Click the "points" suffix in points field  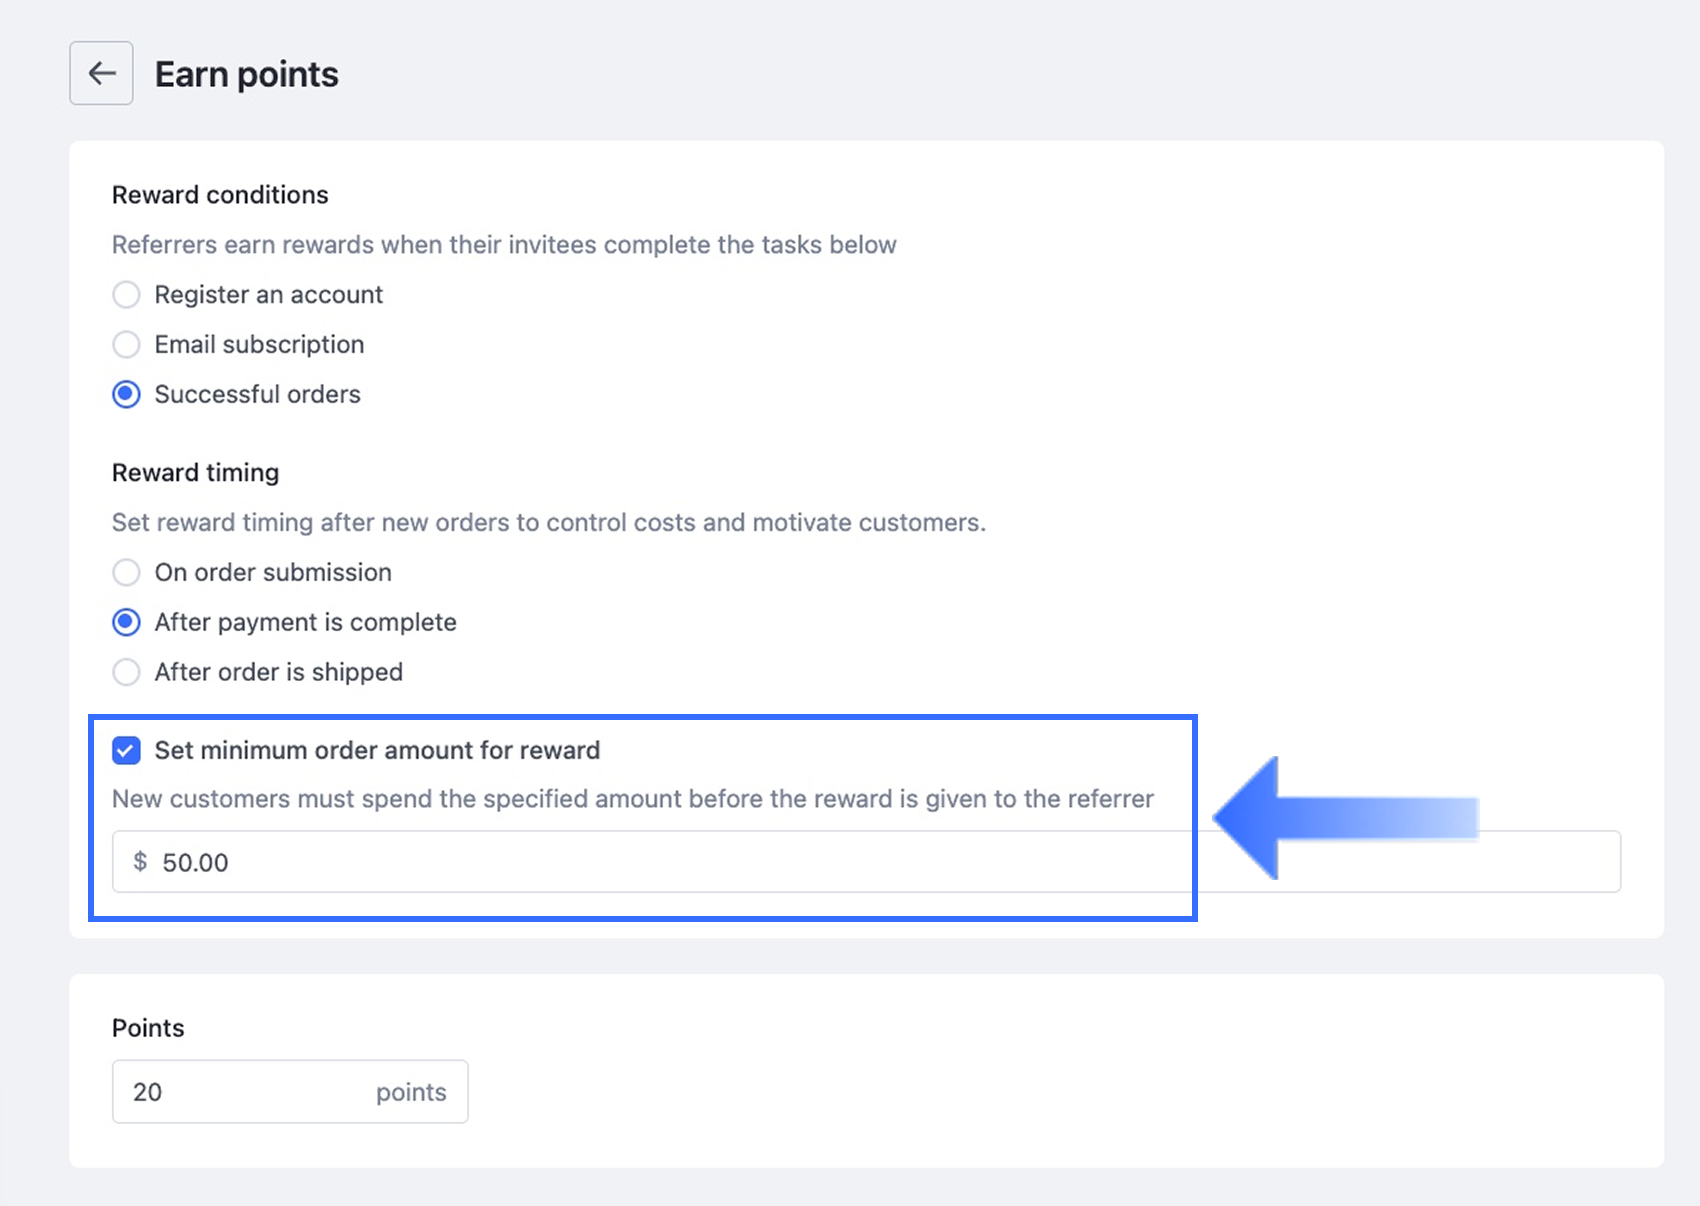[x=411, y=1093]
